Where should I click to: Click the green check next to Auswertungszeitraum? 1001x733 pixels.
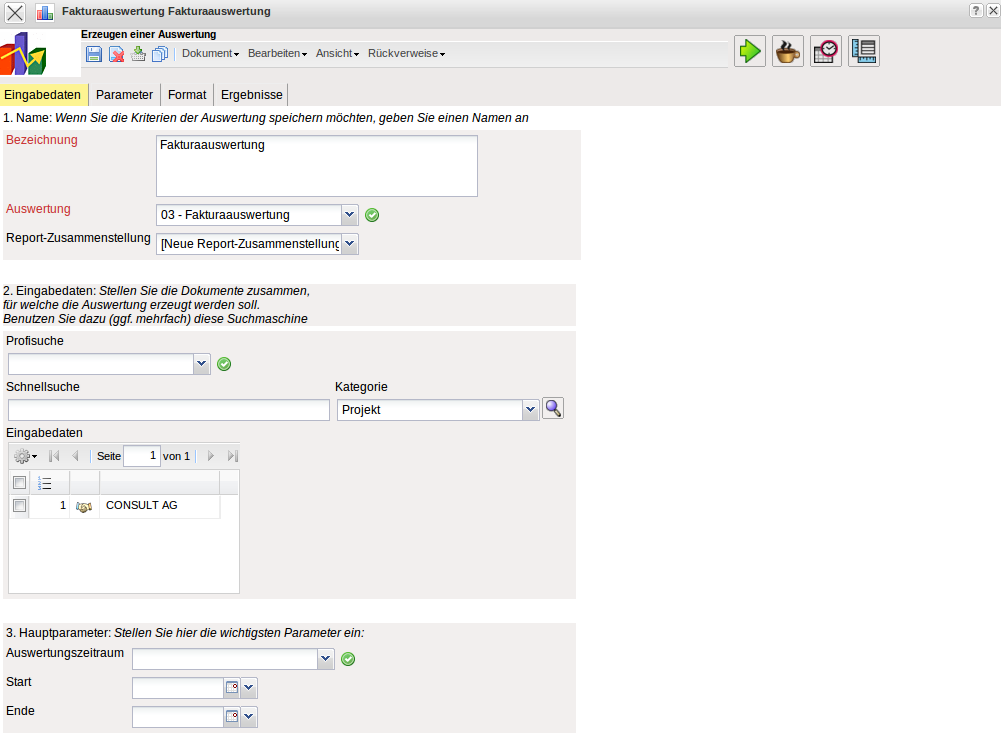tap(348, 659)
